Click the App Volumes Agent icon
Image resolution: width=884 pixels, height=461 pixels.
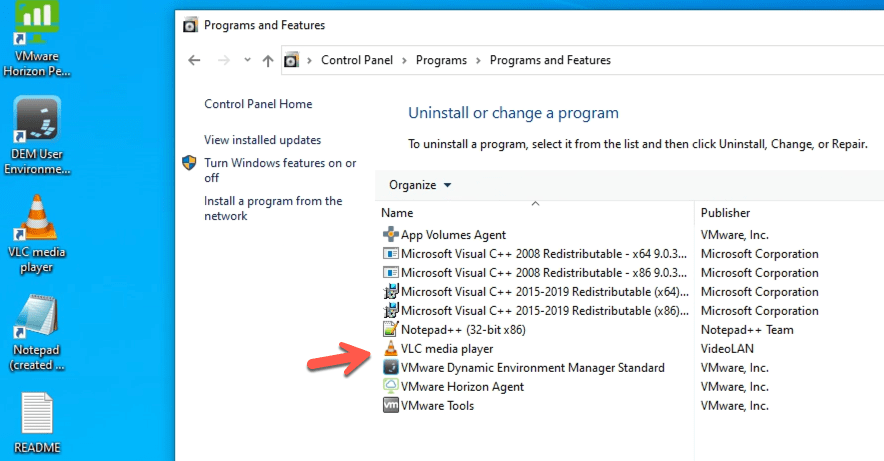(391, 235)
